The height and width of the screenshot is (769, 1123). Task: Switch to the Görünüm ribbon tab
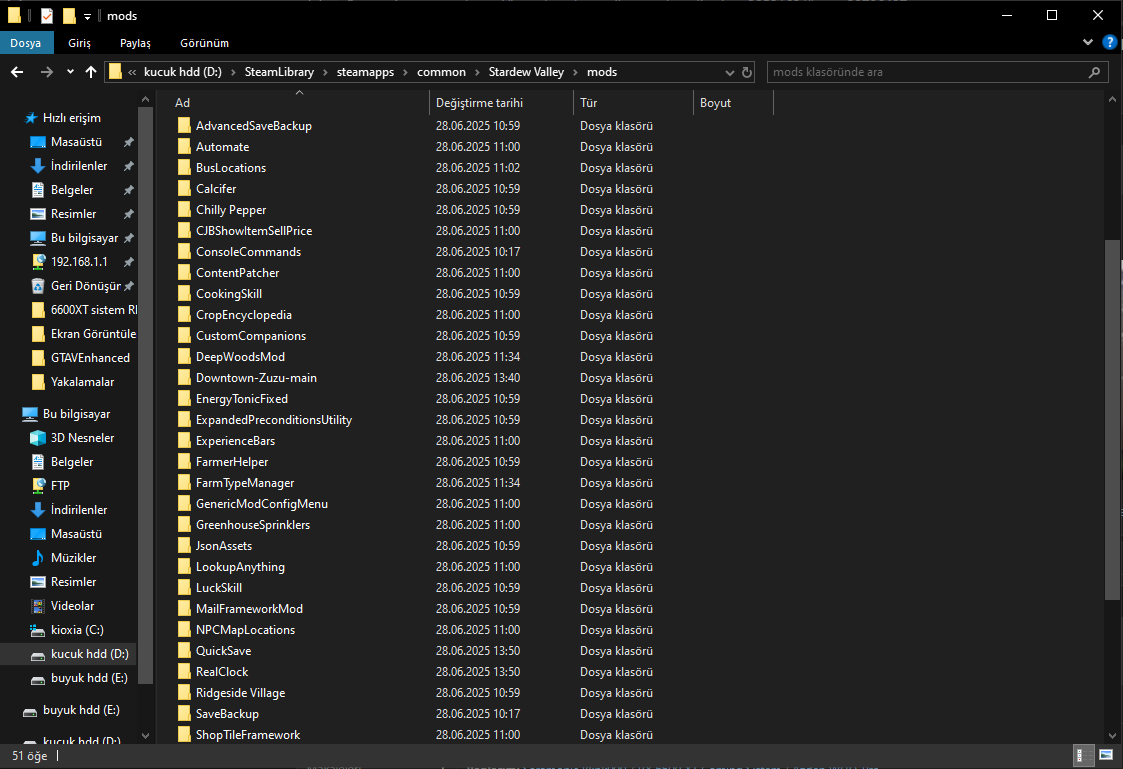click(x=205, y=43)
